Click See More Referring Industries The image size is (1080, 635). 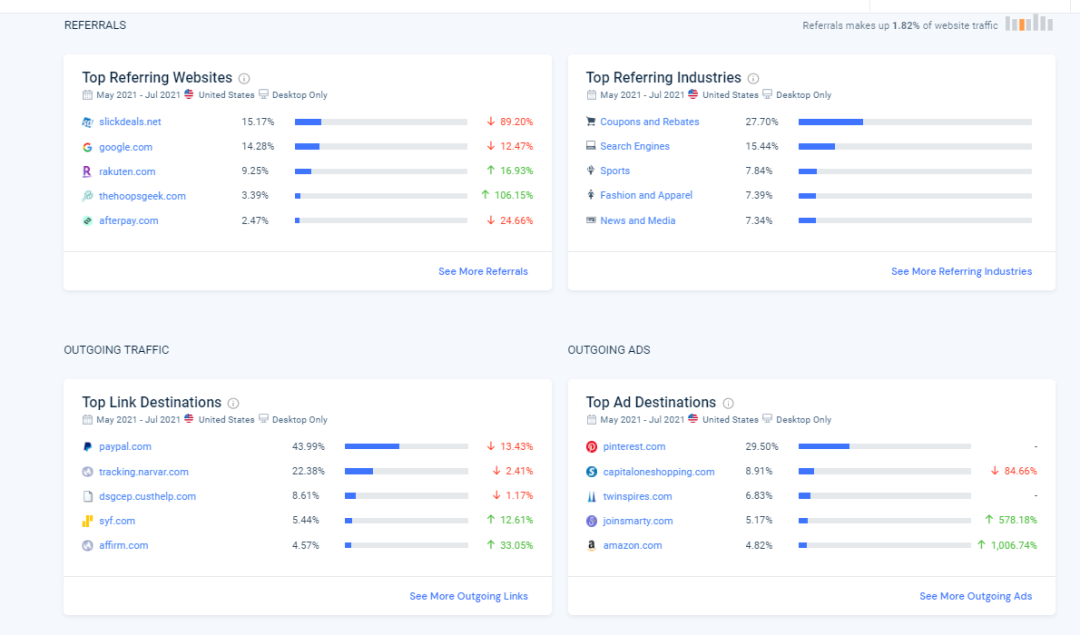click(x=961, y=271)
